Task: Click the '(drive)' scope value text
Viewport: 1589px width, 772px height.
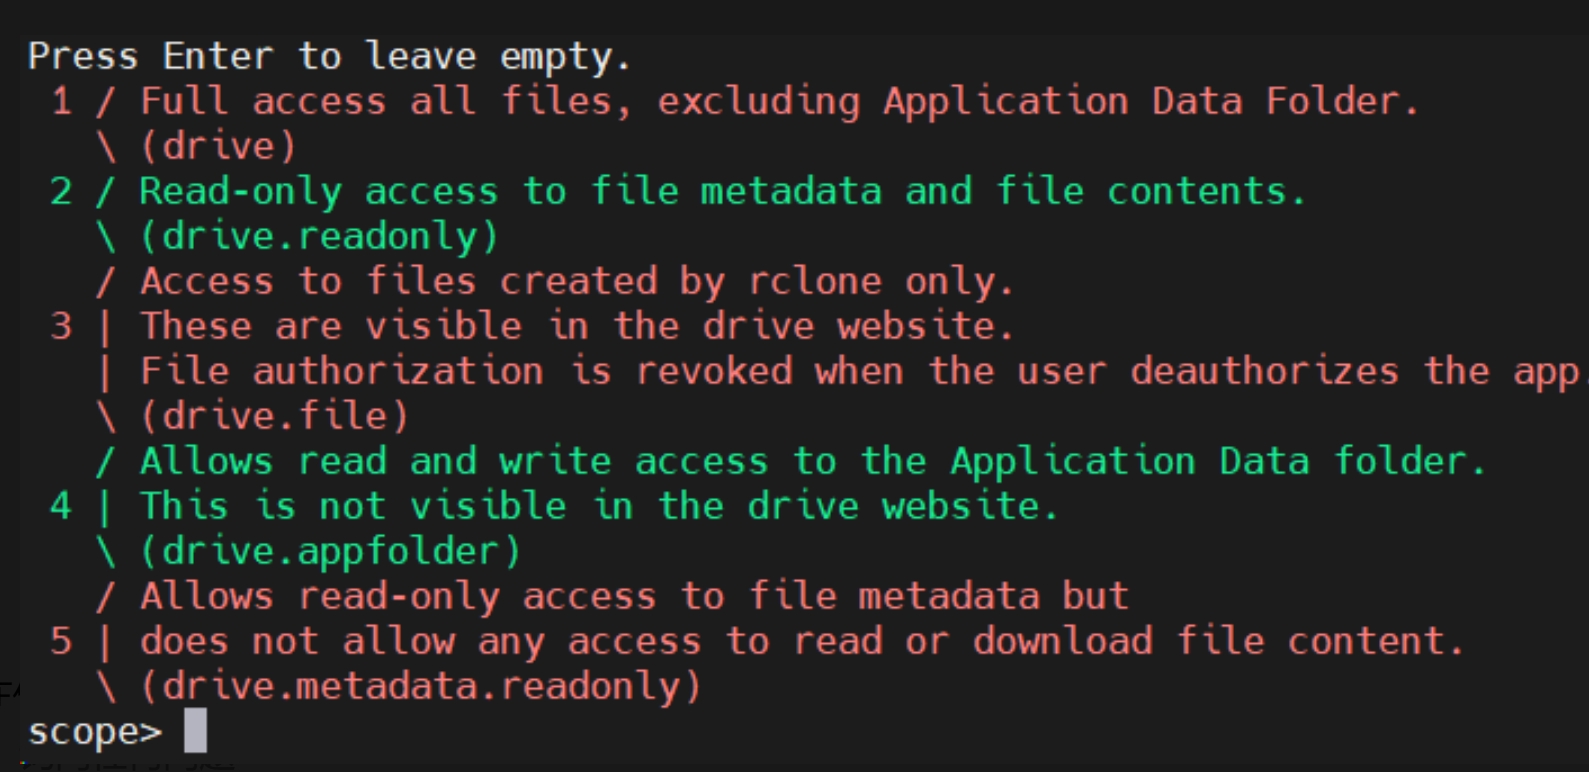Action: (219, 146)
